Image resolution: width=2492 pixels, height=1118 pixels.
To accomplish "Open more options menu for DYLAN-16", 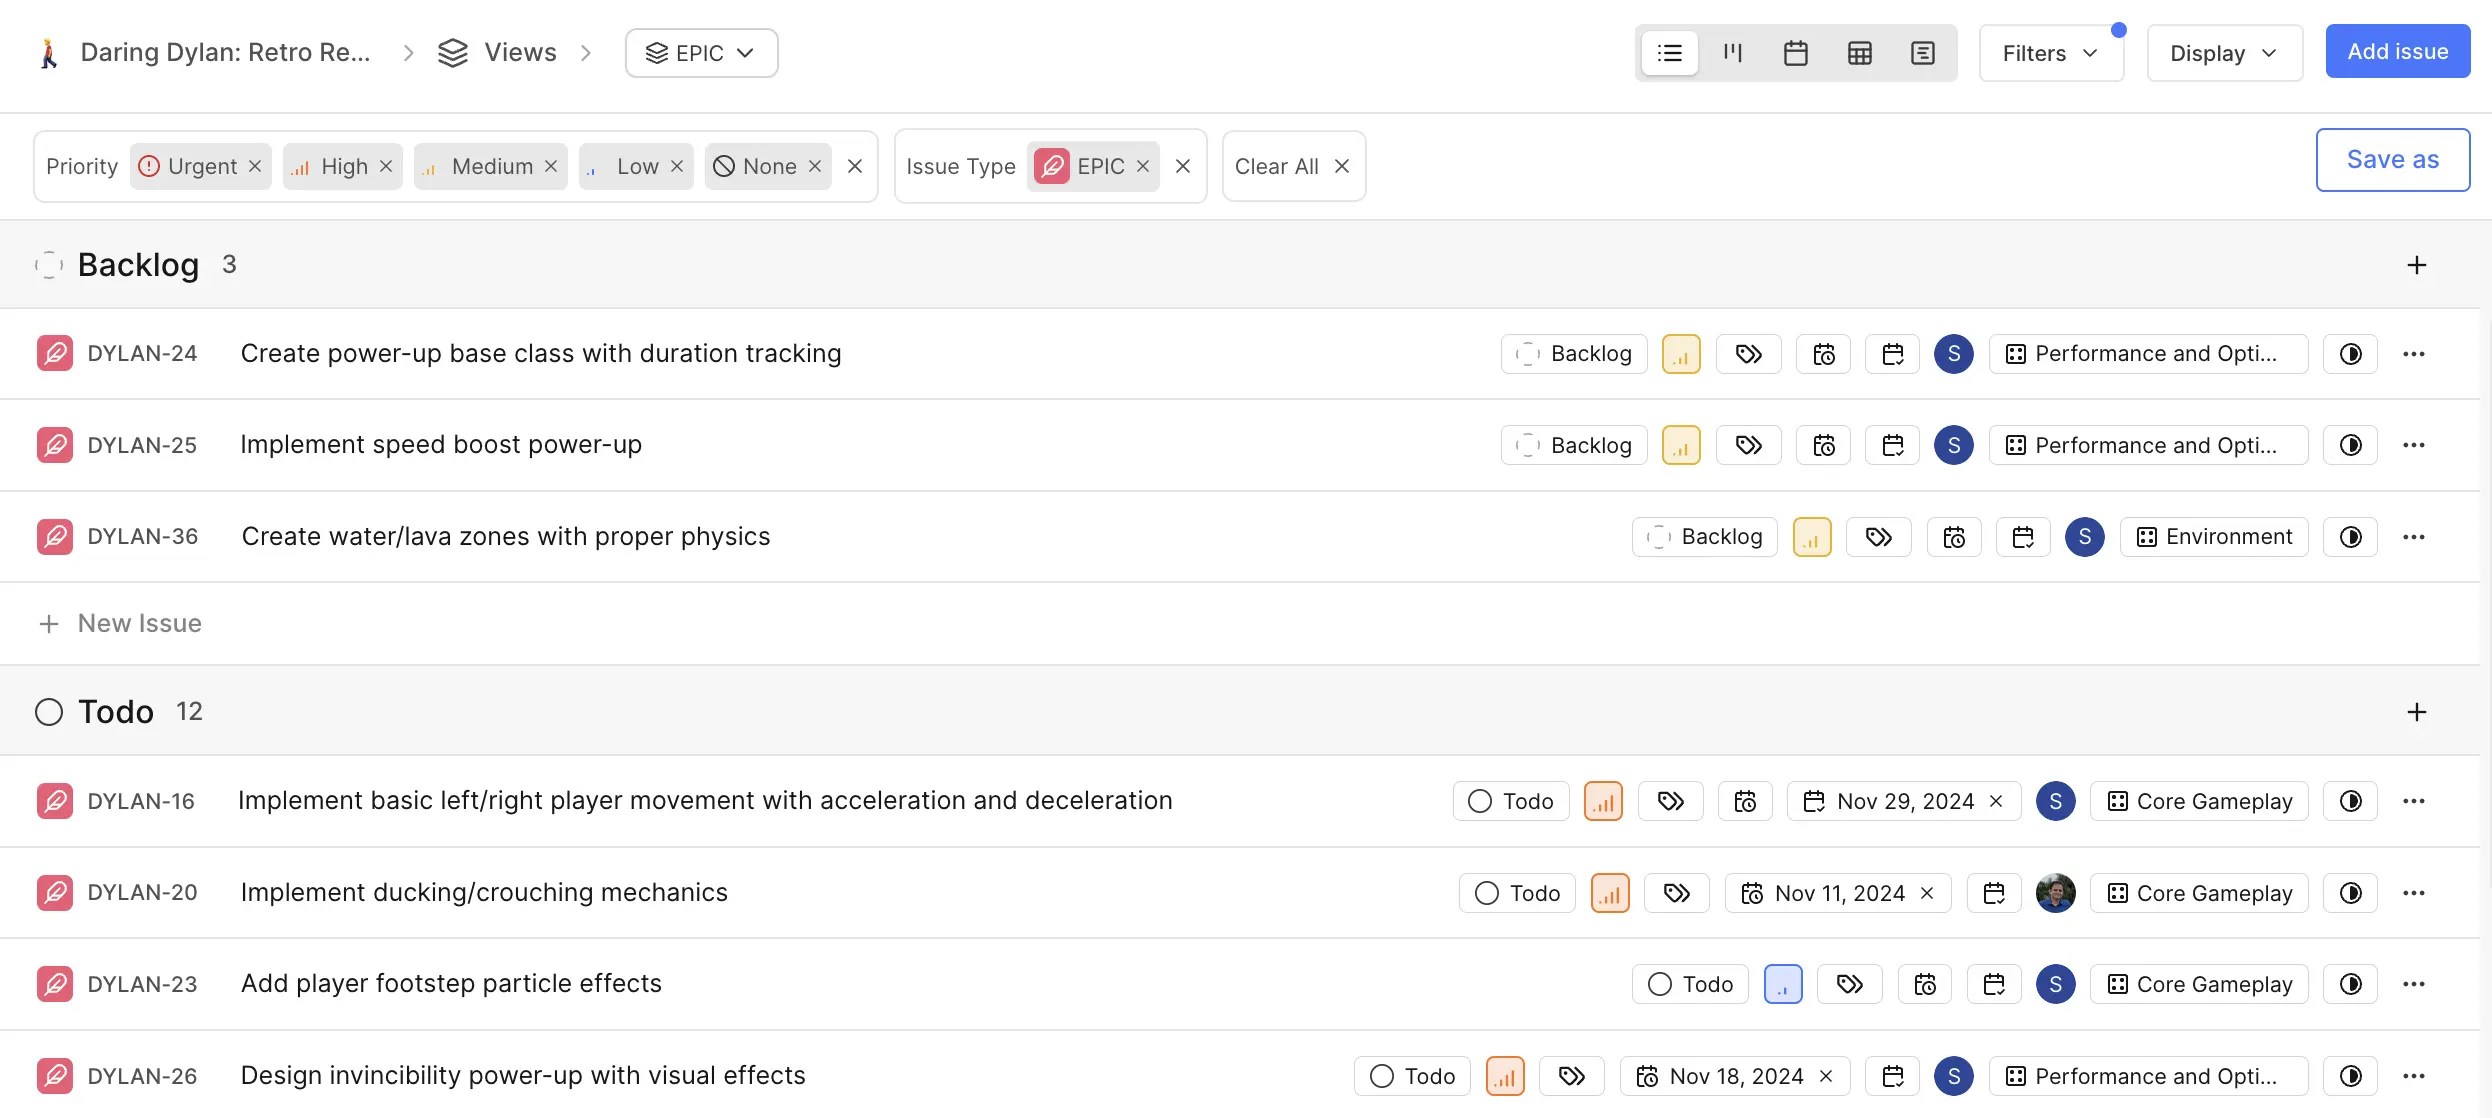I will pos(2413,801).
